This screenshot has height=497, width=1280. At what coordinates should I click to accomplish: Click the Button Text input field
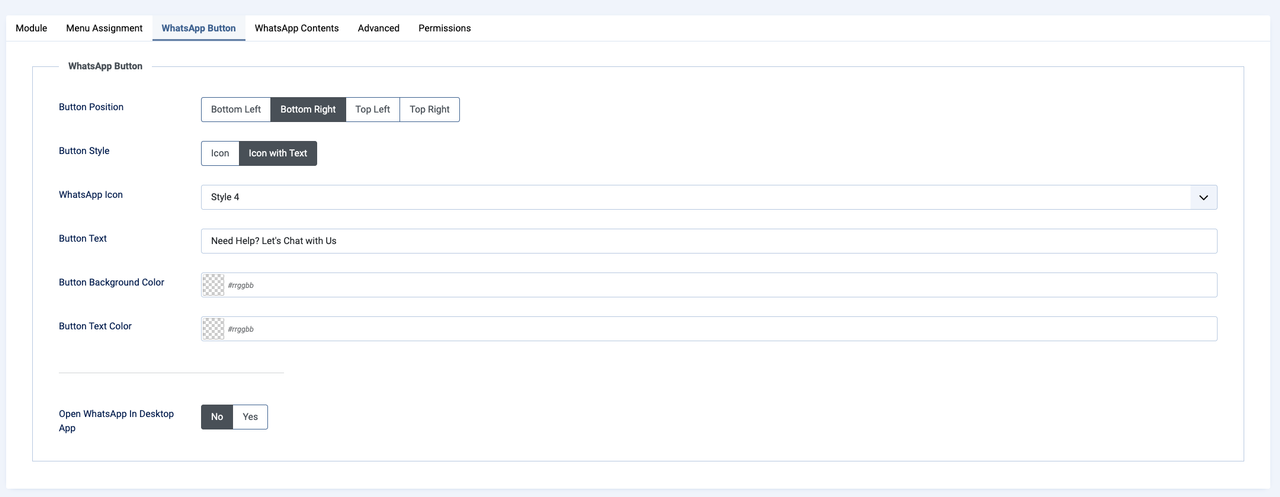pyautogui.click(x=709, y=241)
